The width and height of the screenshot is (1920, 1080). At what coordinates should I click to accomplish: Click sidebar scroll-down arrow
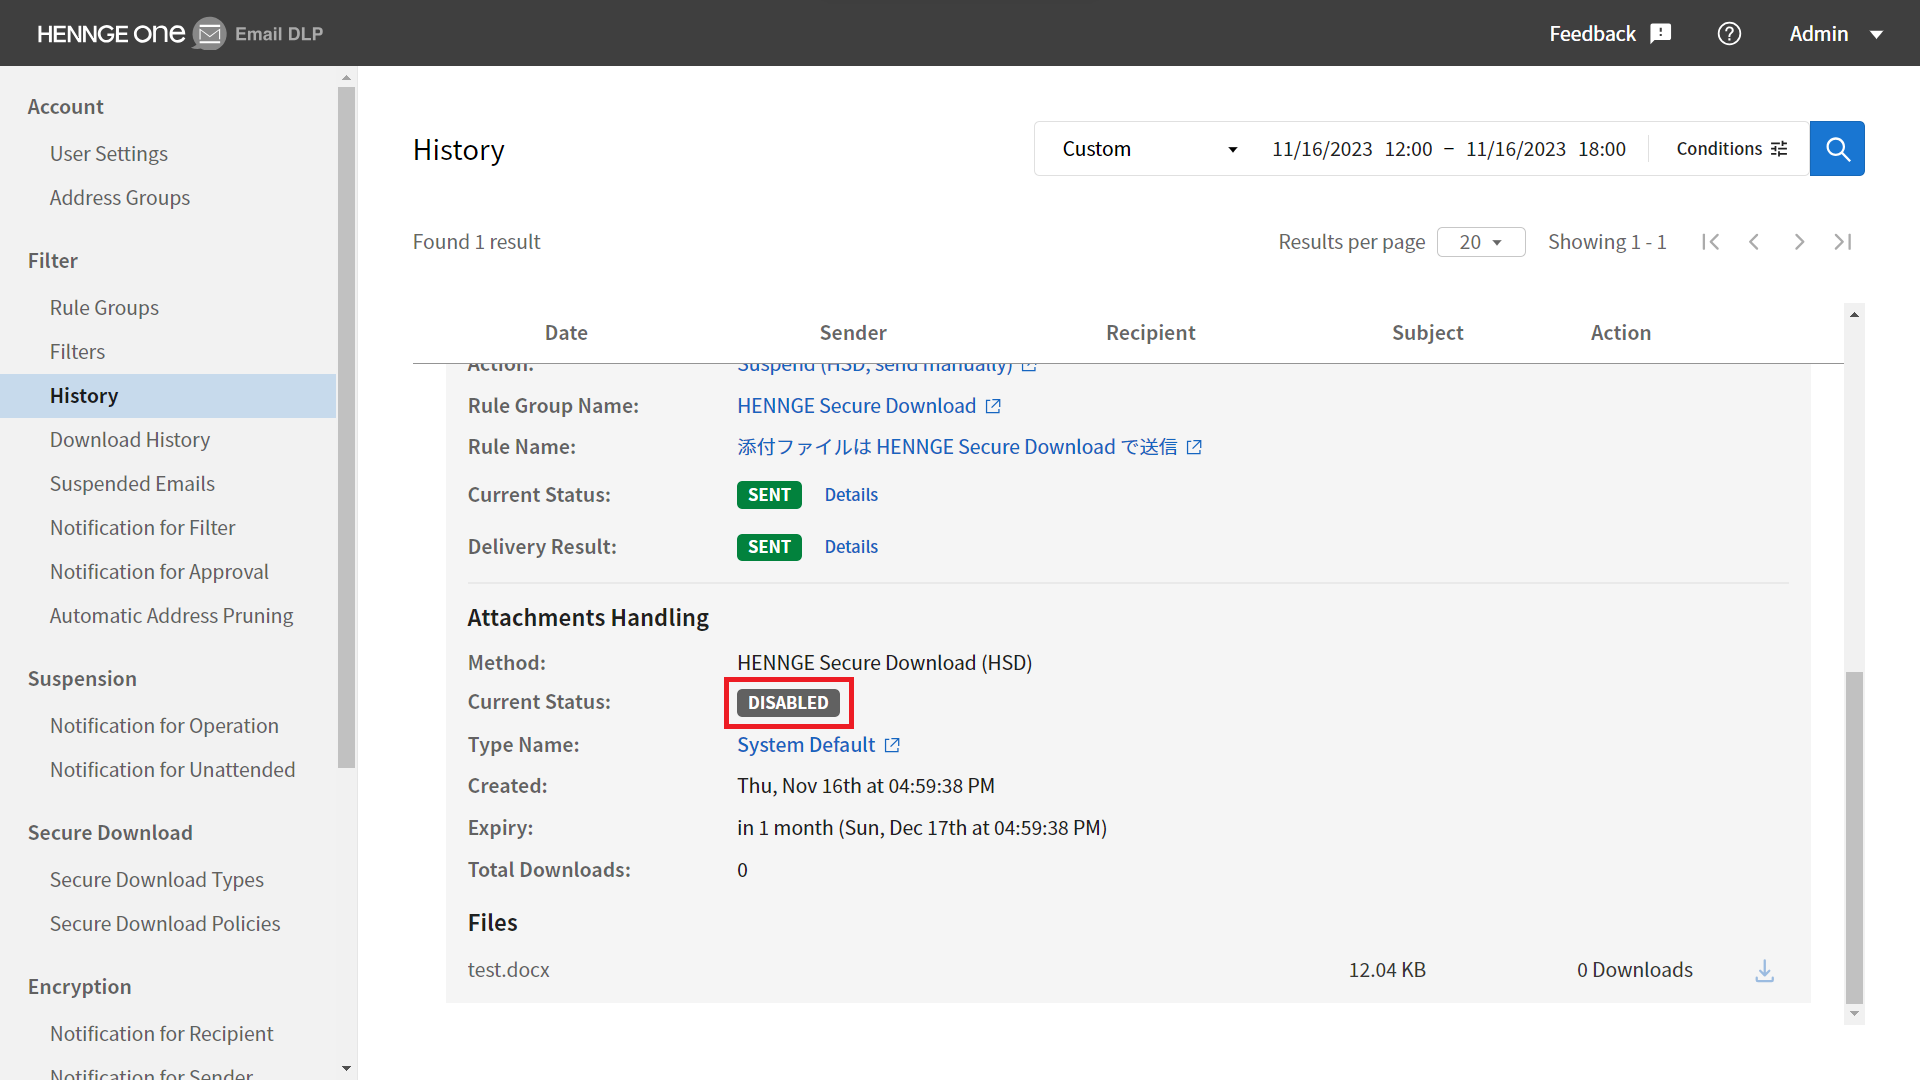click(x=346, y=1069)
